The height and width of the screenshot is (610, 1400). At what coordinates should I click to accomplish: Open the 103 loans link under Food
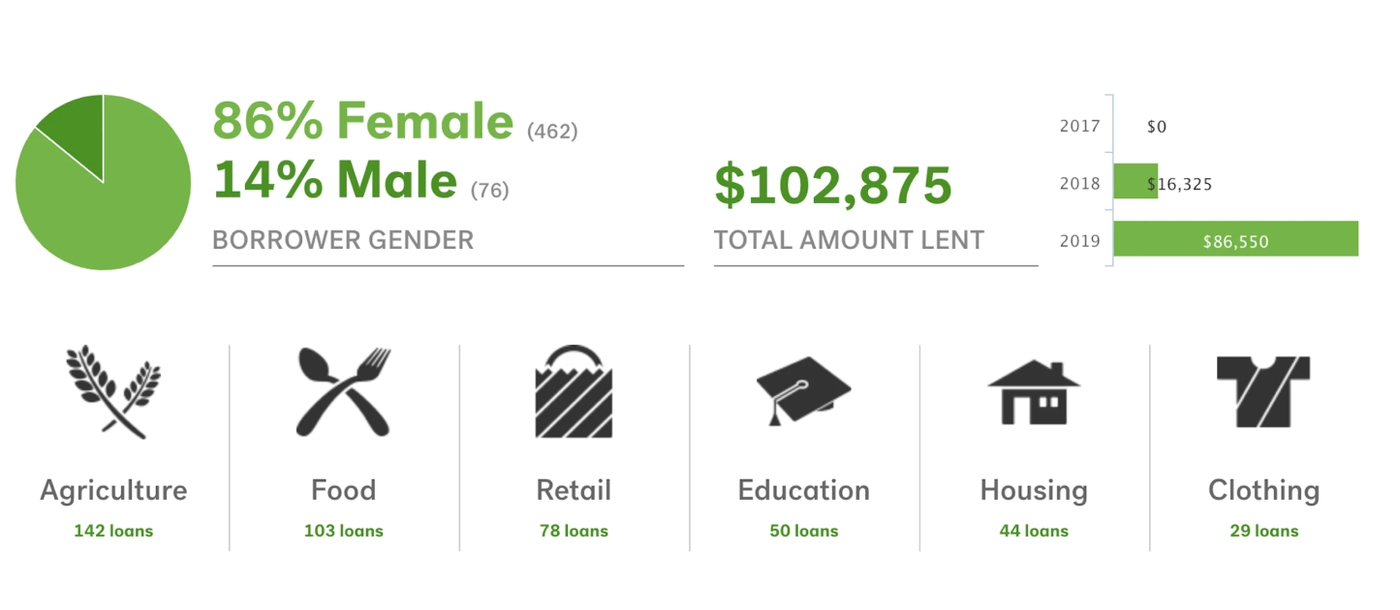coord(343,531)
